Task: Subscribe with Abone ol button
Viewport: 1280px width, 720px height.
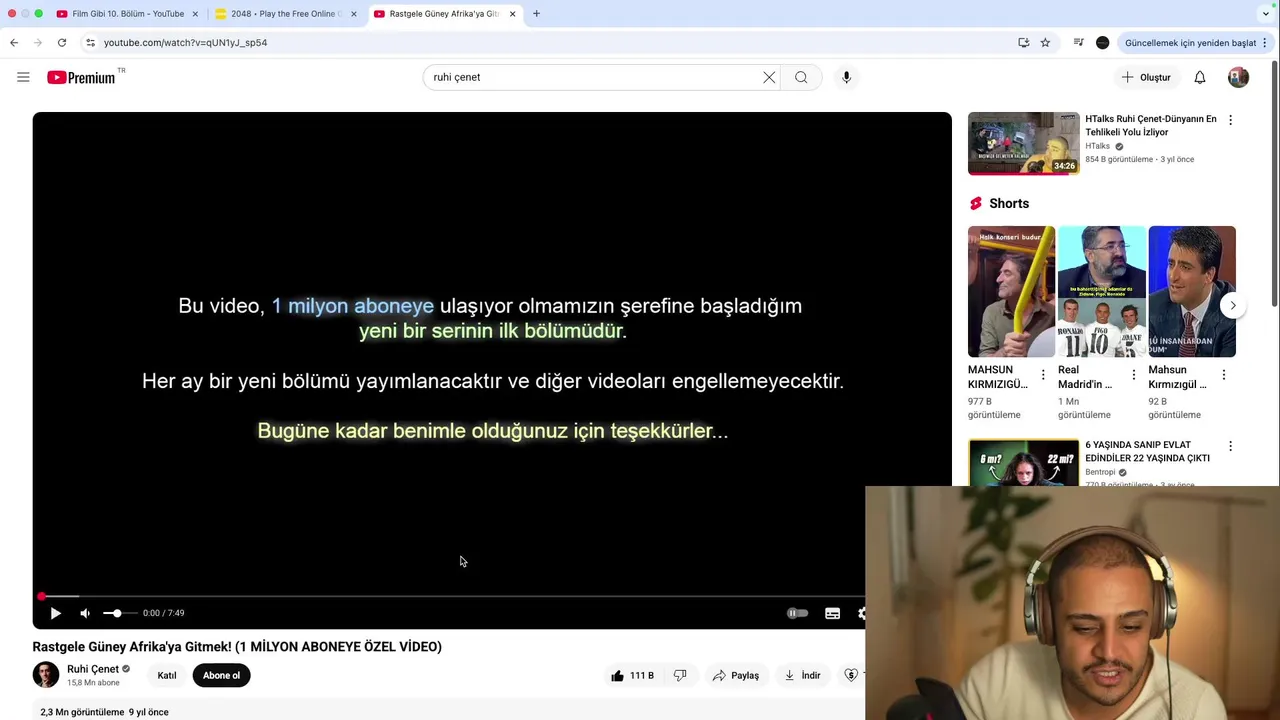Action: (221, 675)
